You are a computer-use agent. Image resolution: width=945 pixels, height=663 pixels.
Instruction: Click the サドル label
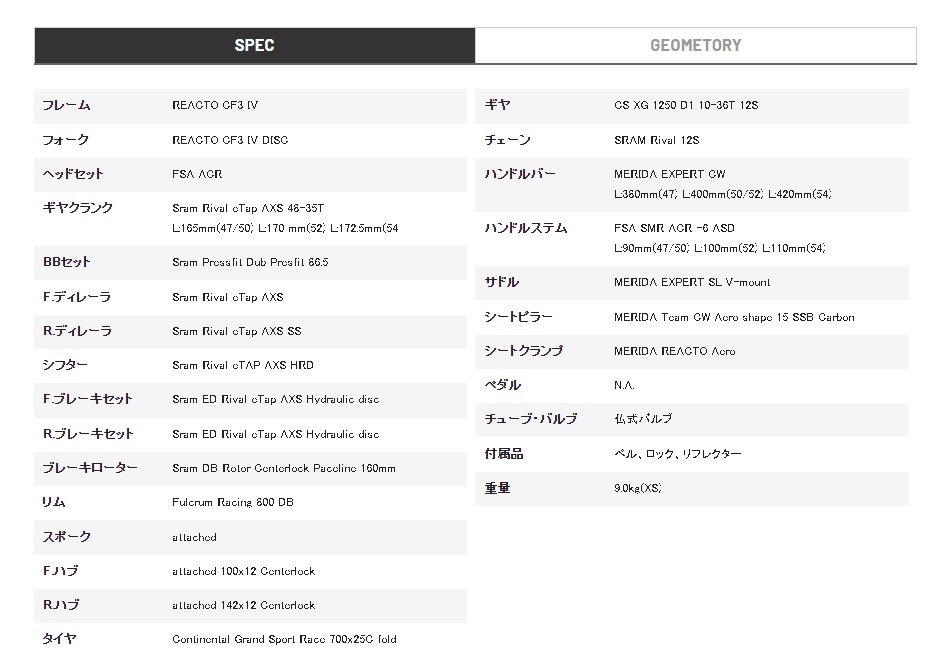point(501,282)
